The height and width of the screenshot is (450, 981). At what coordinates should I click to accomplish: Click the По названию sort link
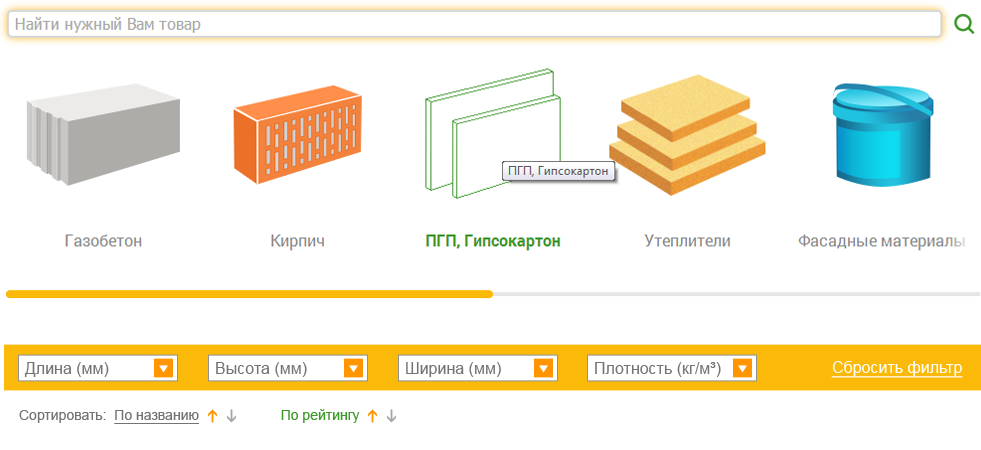[156, 416]
